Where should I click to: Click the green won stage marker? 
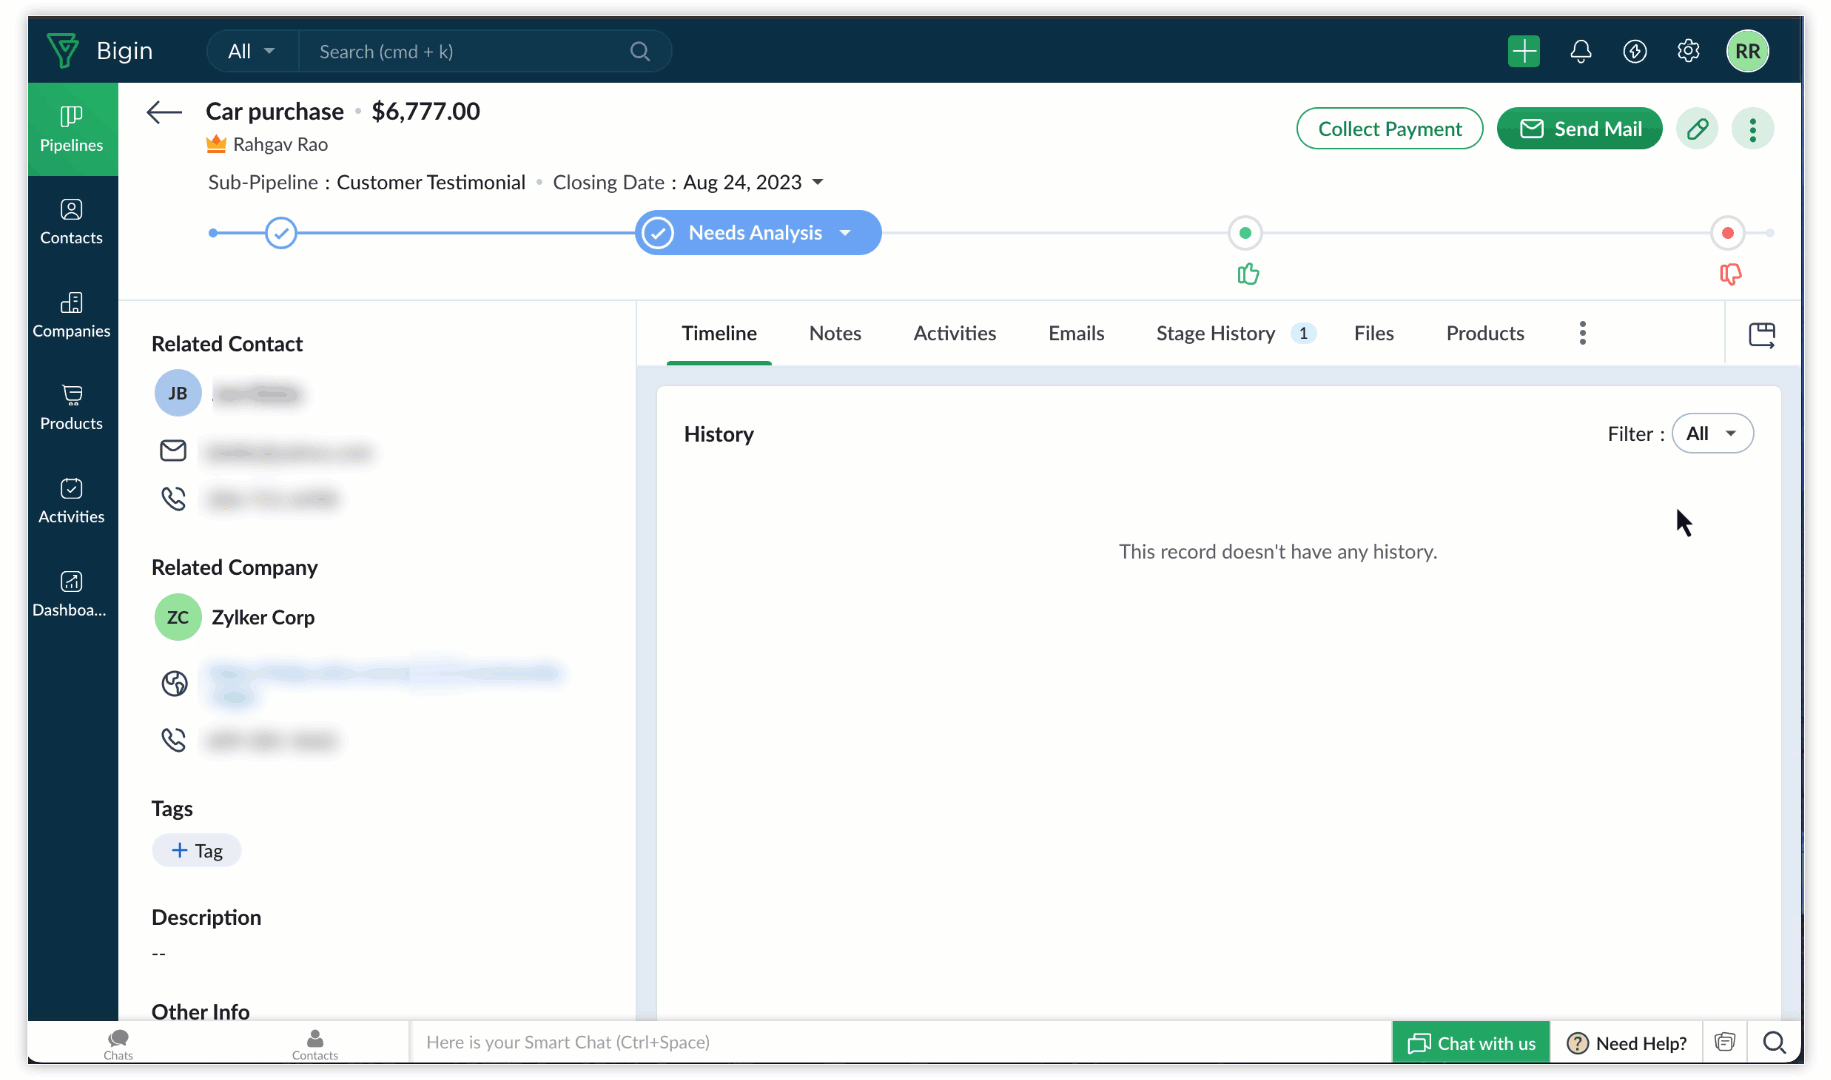tap(1245, 233)
